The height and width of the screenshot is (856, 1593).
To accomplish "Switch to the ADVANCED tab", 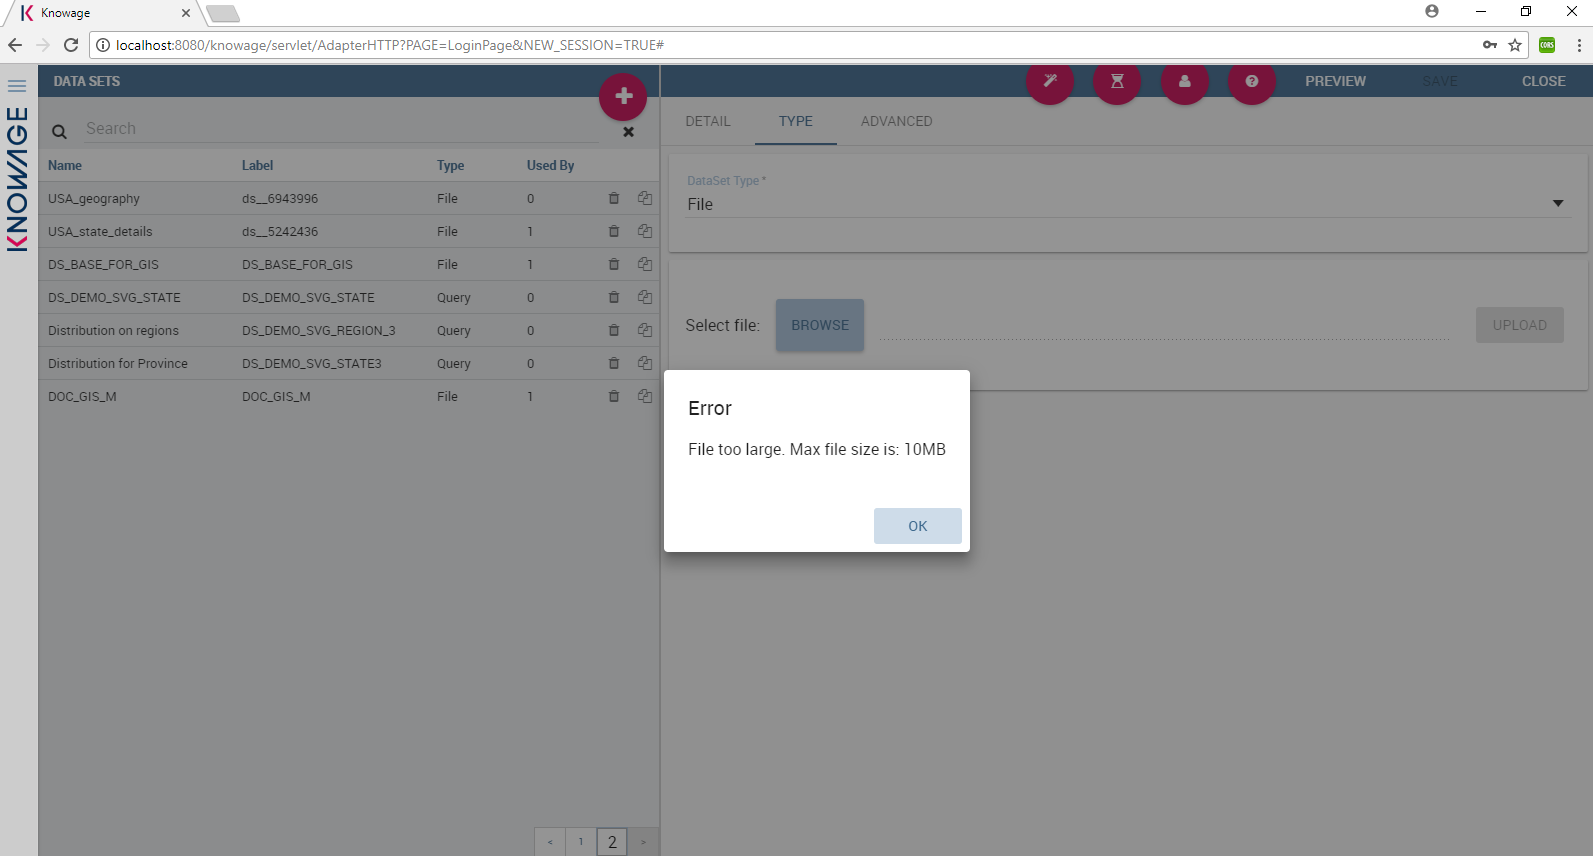I will click(896, 121).
